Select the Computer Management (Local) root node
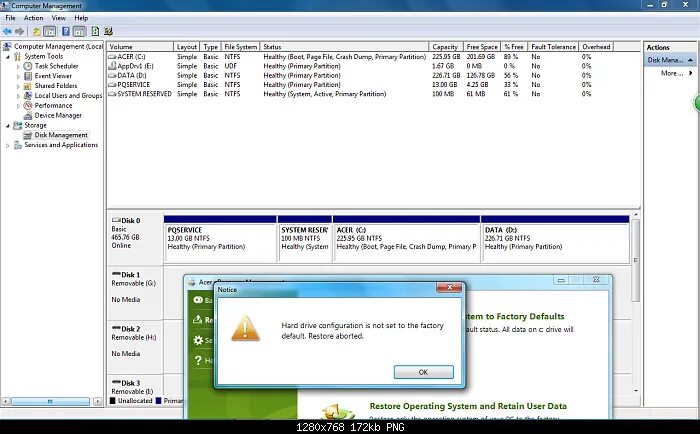 tap(58, 46)
